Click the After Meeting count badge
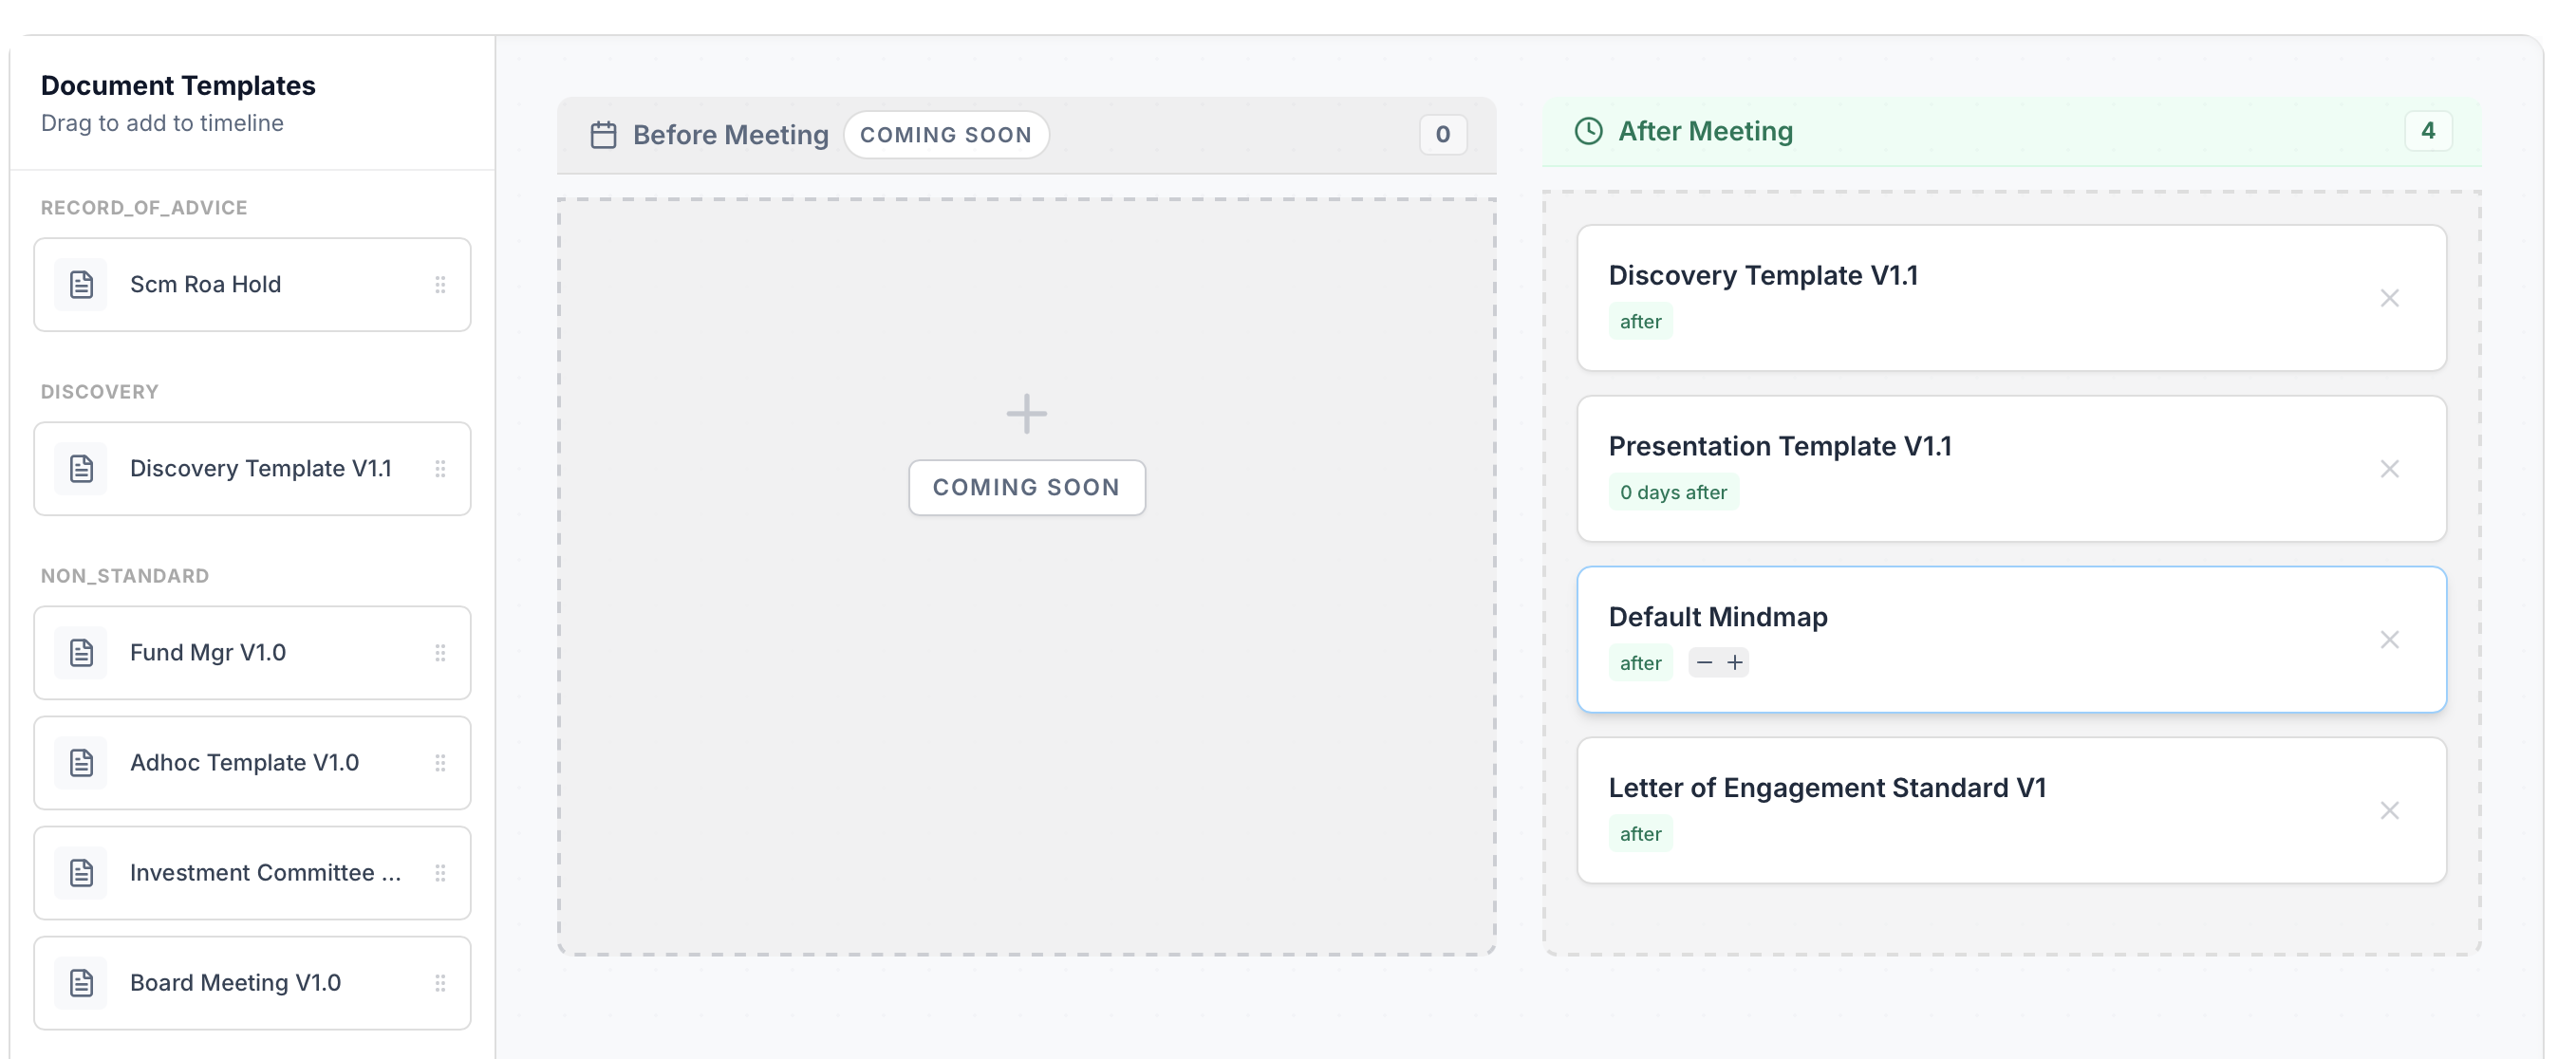 click(2427, 131)
